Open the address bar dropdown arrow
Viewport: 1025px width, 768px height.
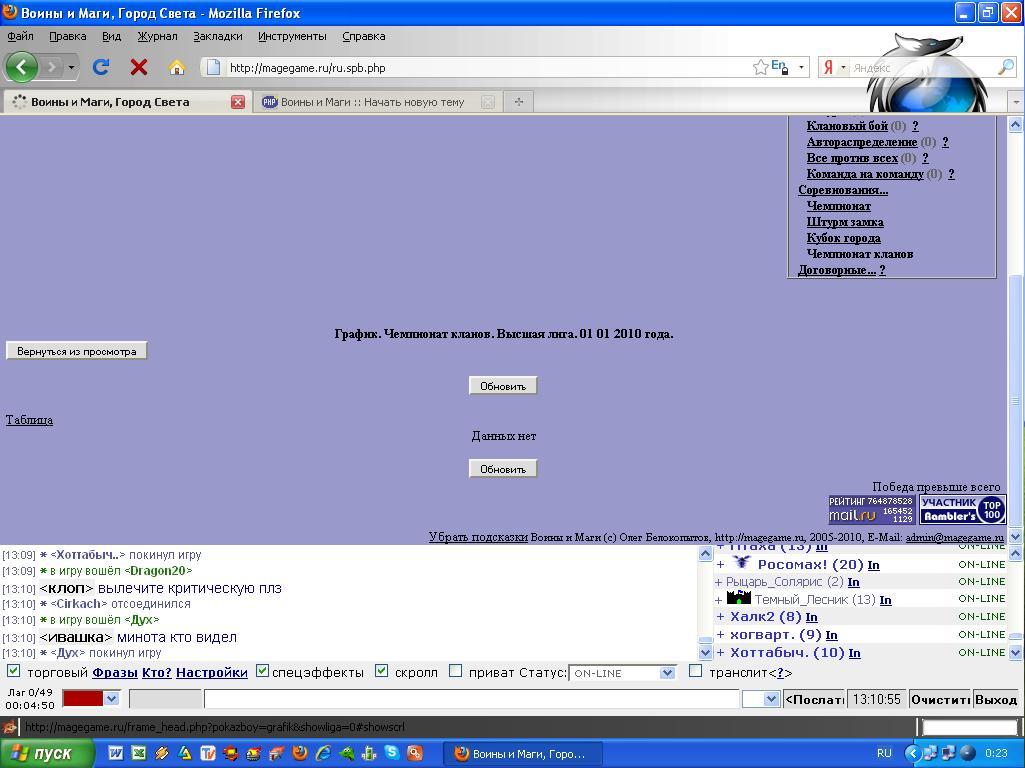[801, 67]
